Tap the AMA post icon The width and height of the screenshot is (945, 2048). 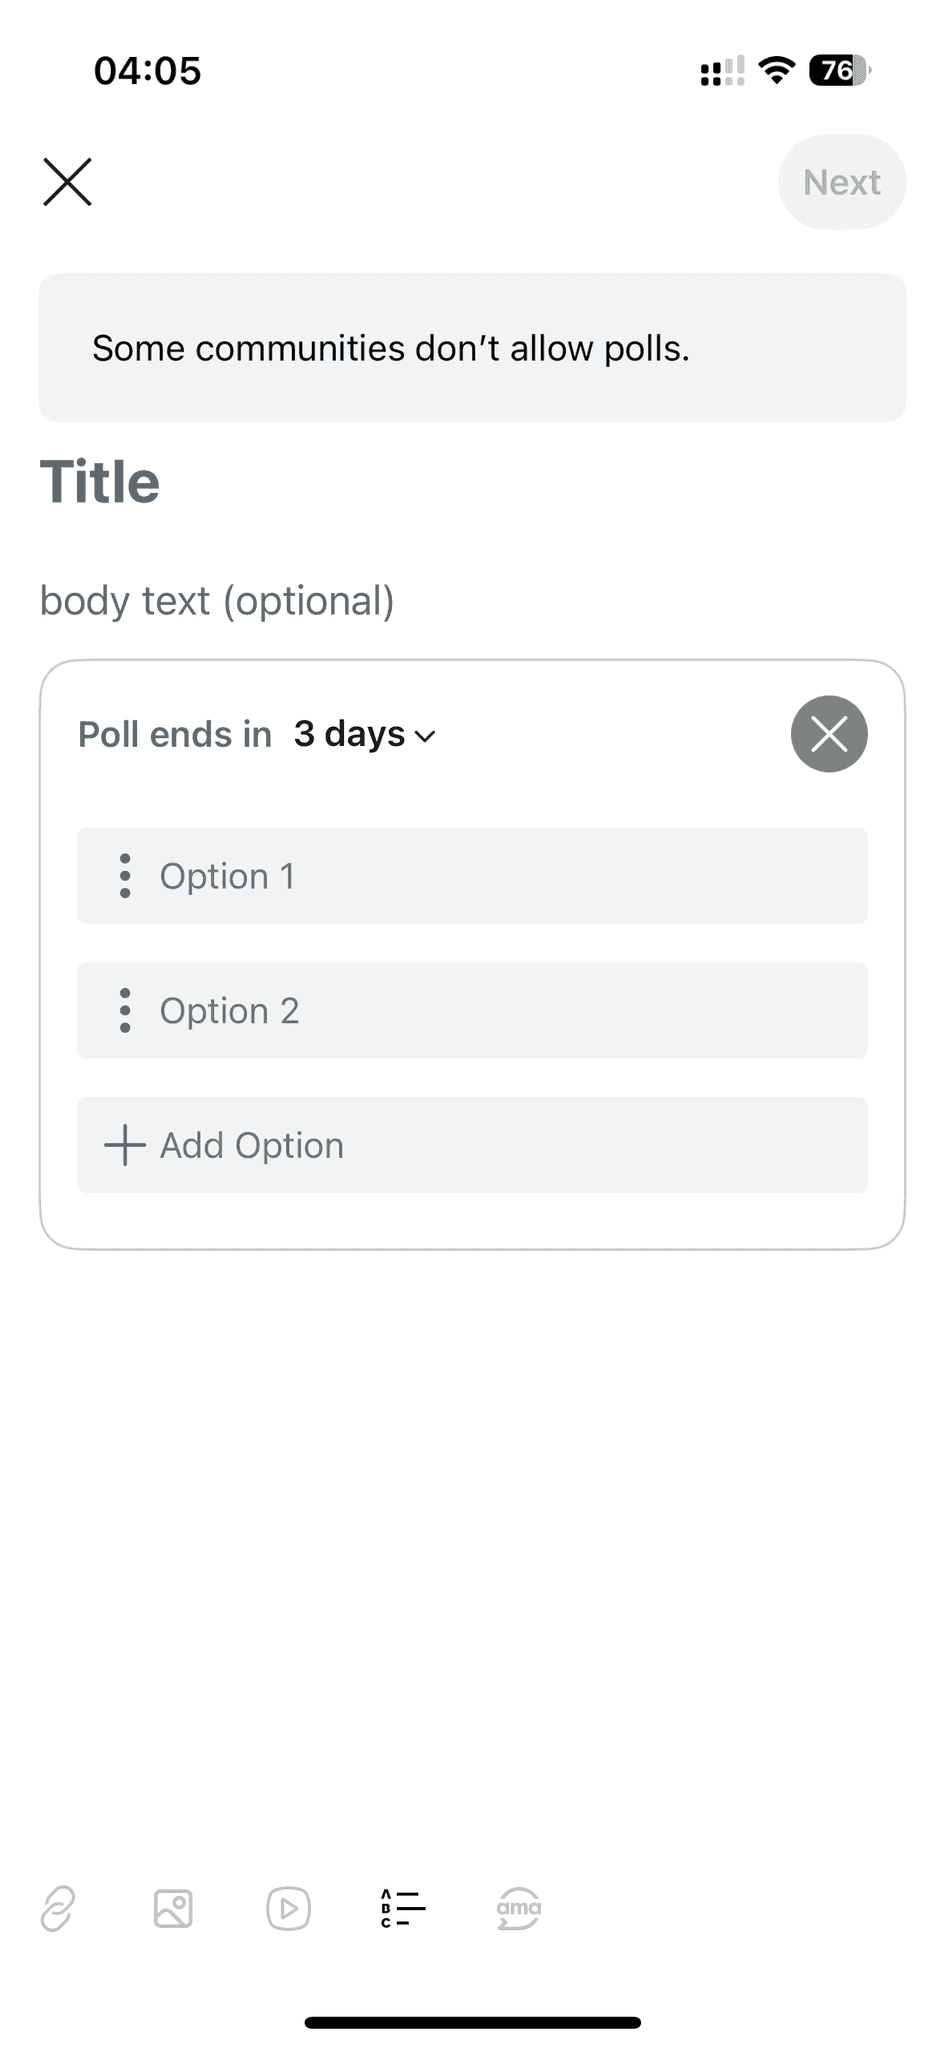pos(519,1908)
